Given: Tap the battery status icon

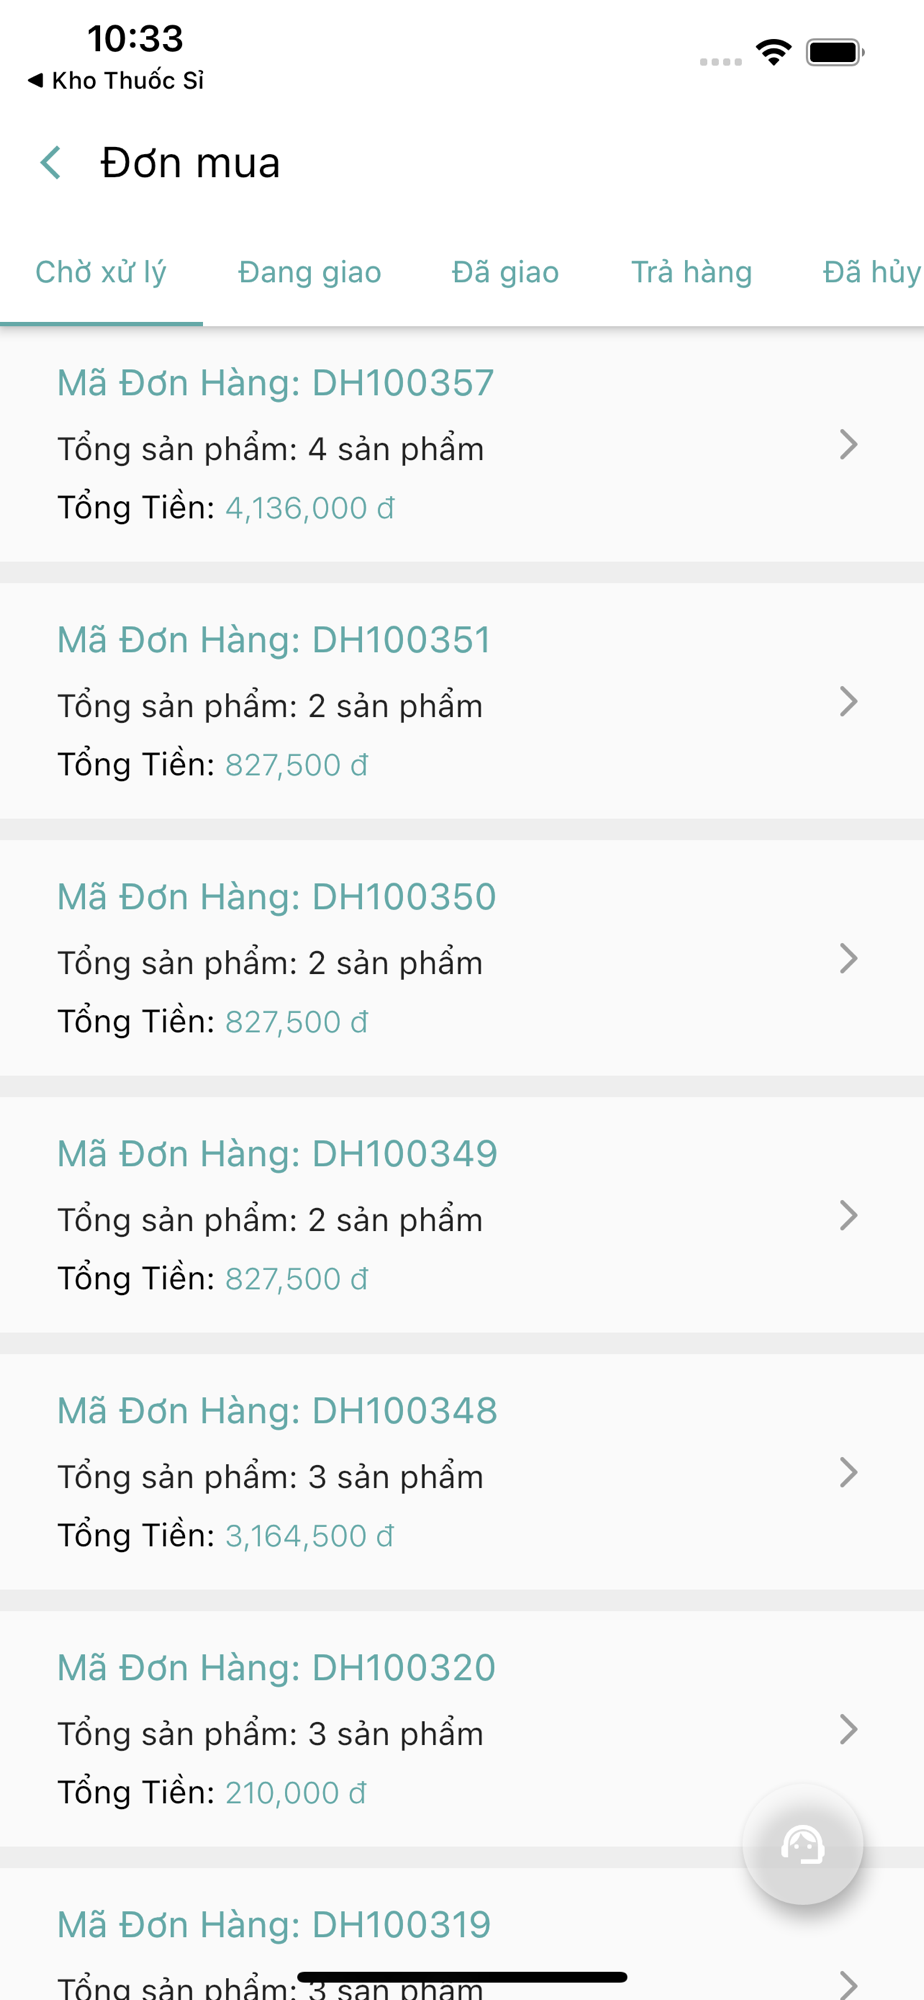Looking at the screenshot, I should point(835,52).
